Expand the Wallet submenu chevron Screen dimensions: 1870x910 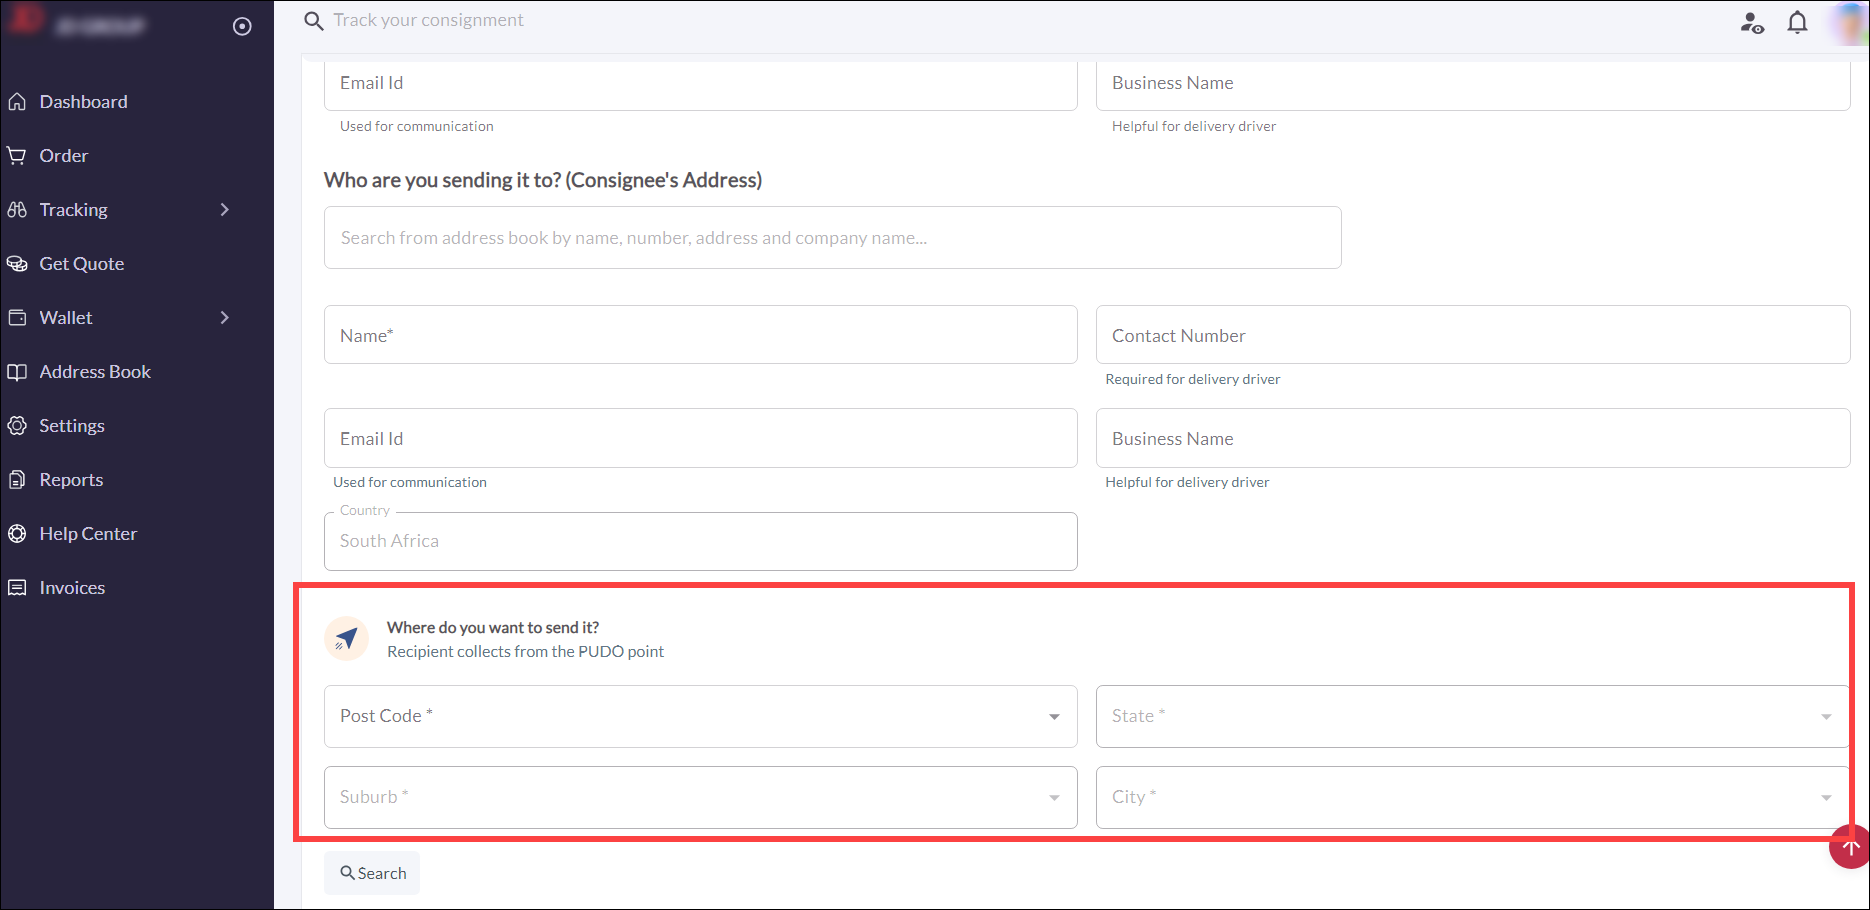225,318
